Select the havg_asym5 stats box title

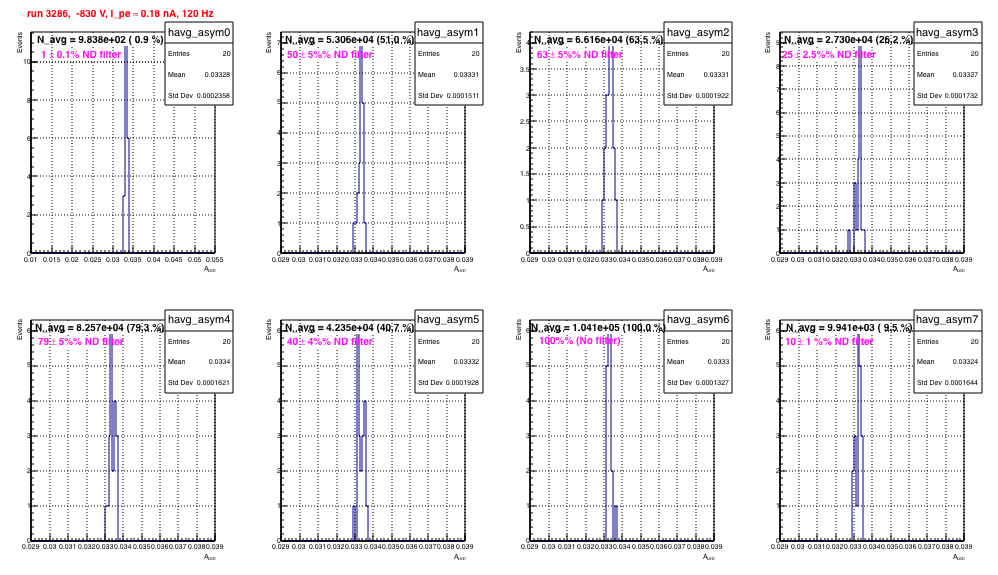coord(448,320)
